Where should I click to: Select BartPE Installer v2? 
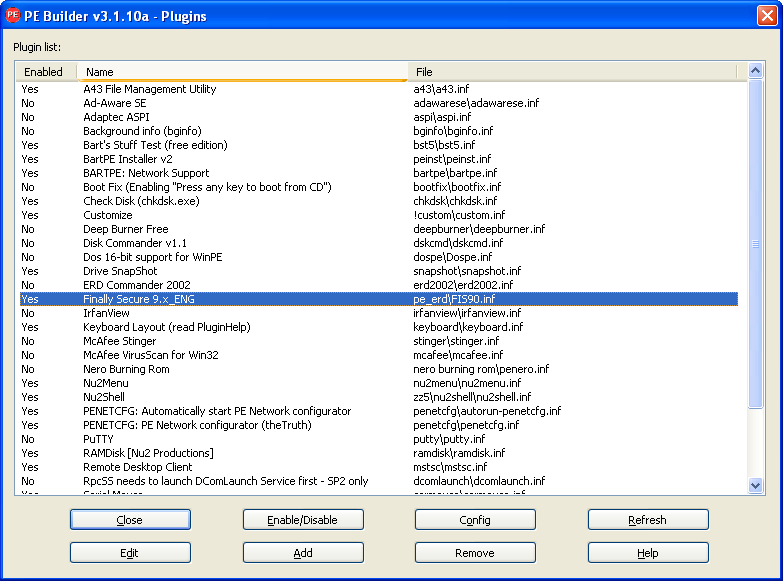click(x=379, y=159)
